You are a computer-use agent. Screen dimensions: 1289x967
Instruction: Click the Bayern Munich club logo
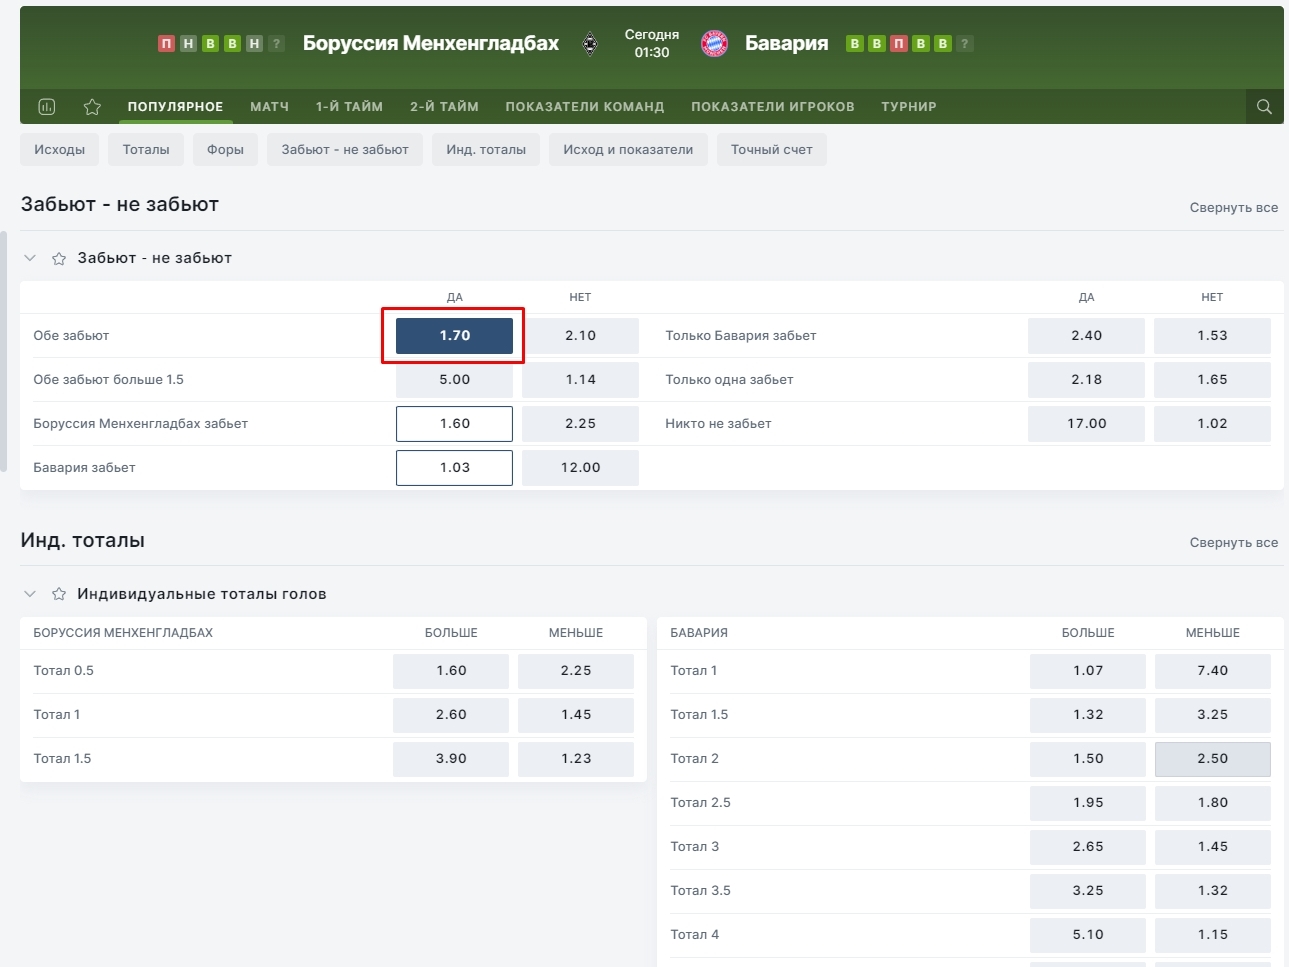(714, 43)
